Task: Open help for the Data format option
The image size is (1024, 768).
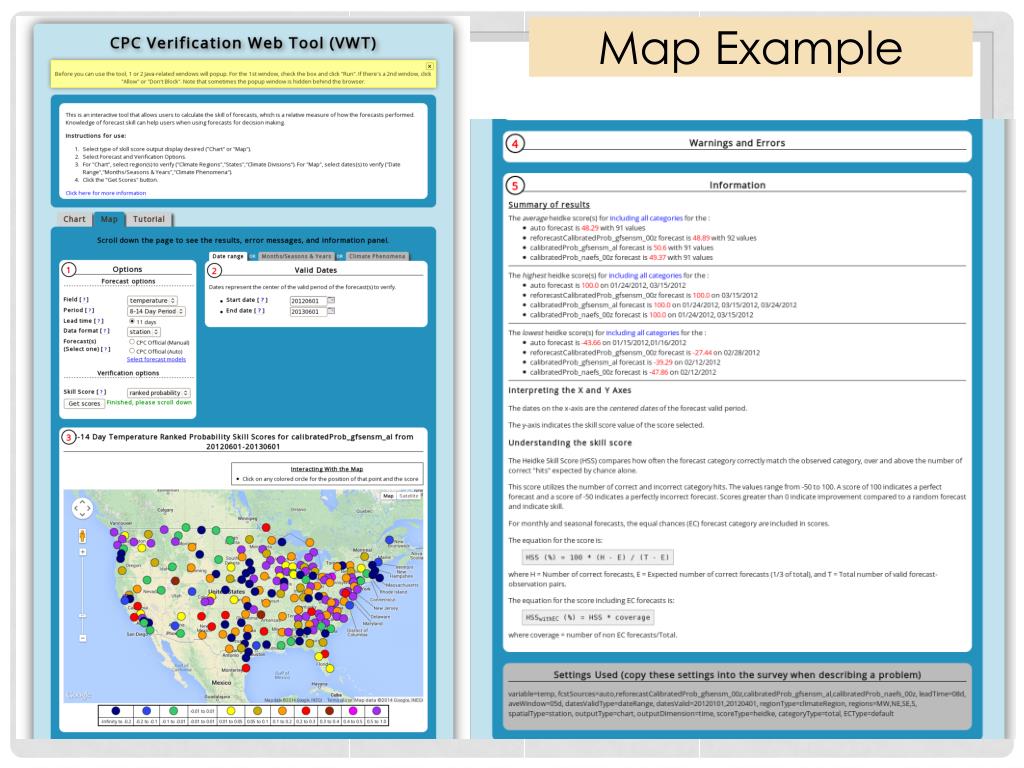Action: pyautogui.click(x=104, y=330)
